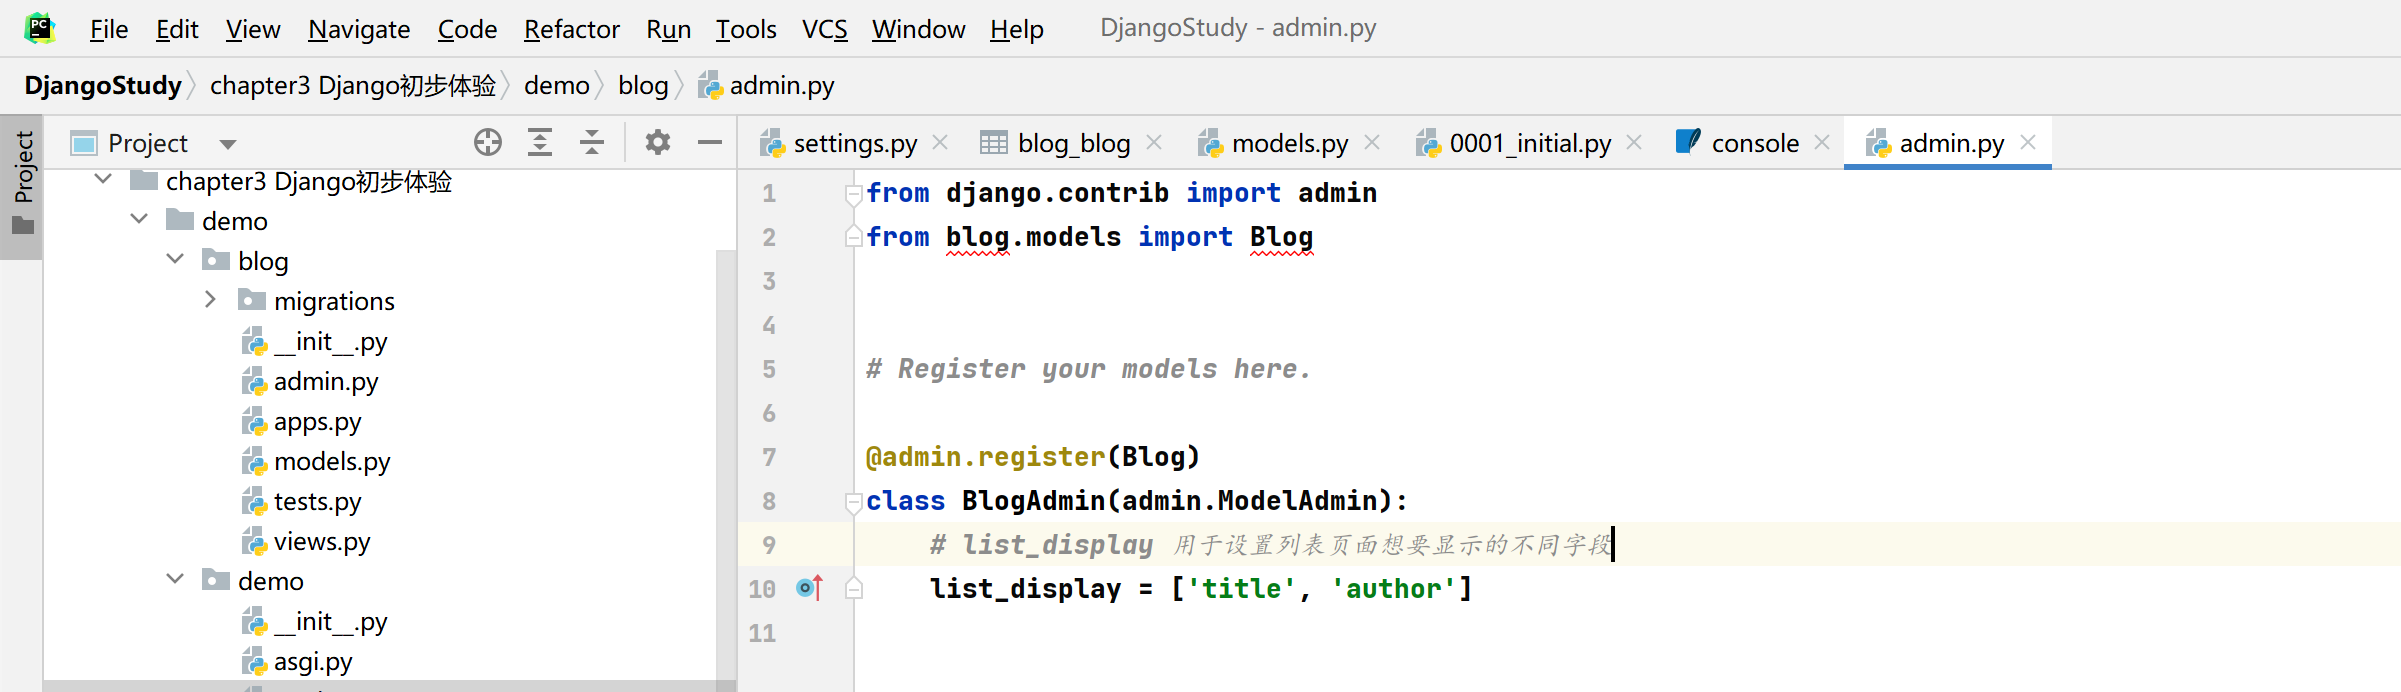Click the override gutter icon on line 10

click(810, 588)
